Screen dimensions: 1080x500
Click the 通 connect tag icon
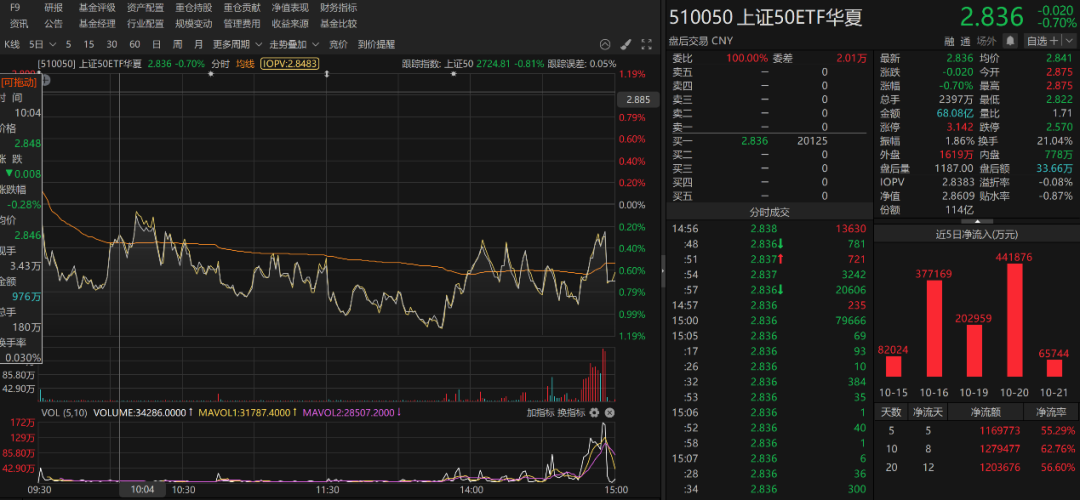[965, 41]
